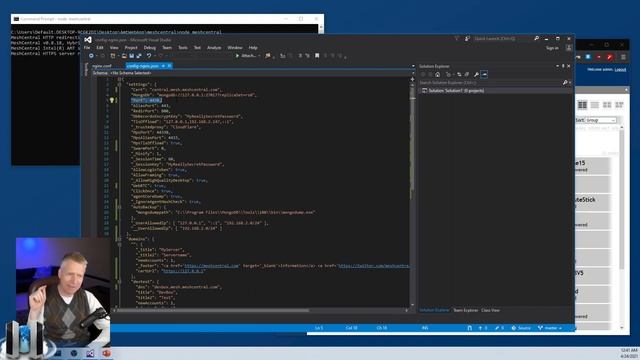Open the Test menu
Viewport: 640px width, 360px height.
197,48
